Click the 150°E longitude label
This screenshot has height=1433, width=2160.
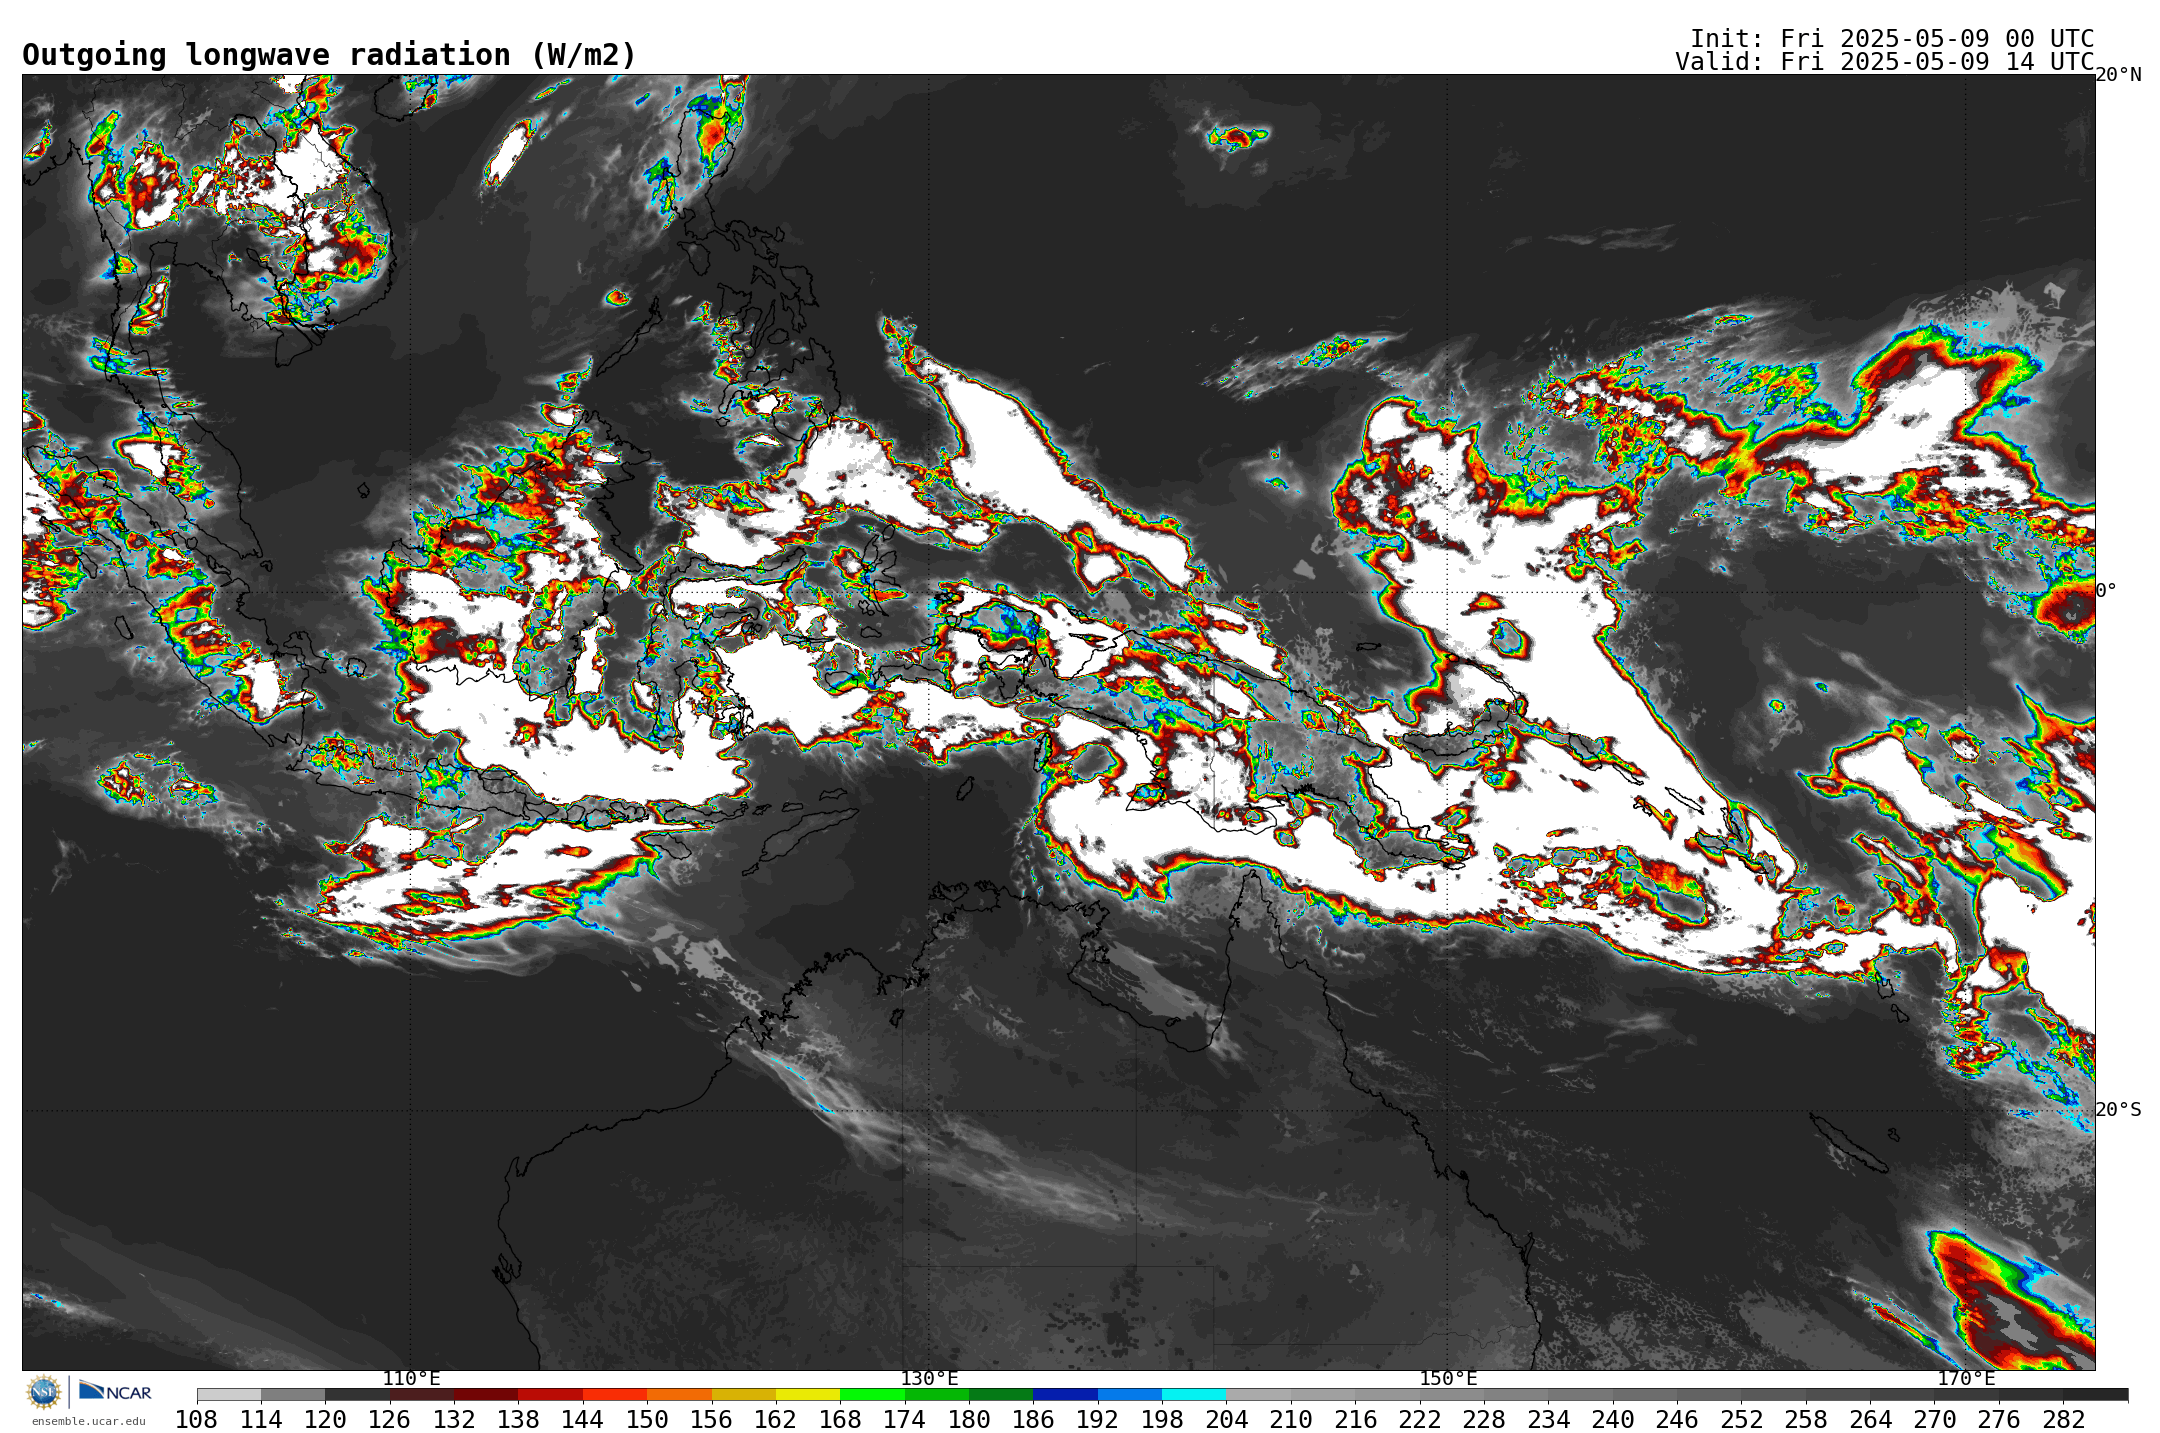[1448, 1378]
